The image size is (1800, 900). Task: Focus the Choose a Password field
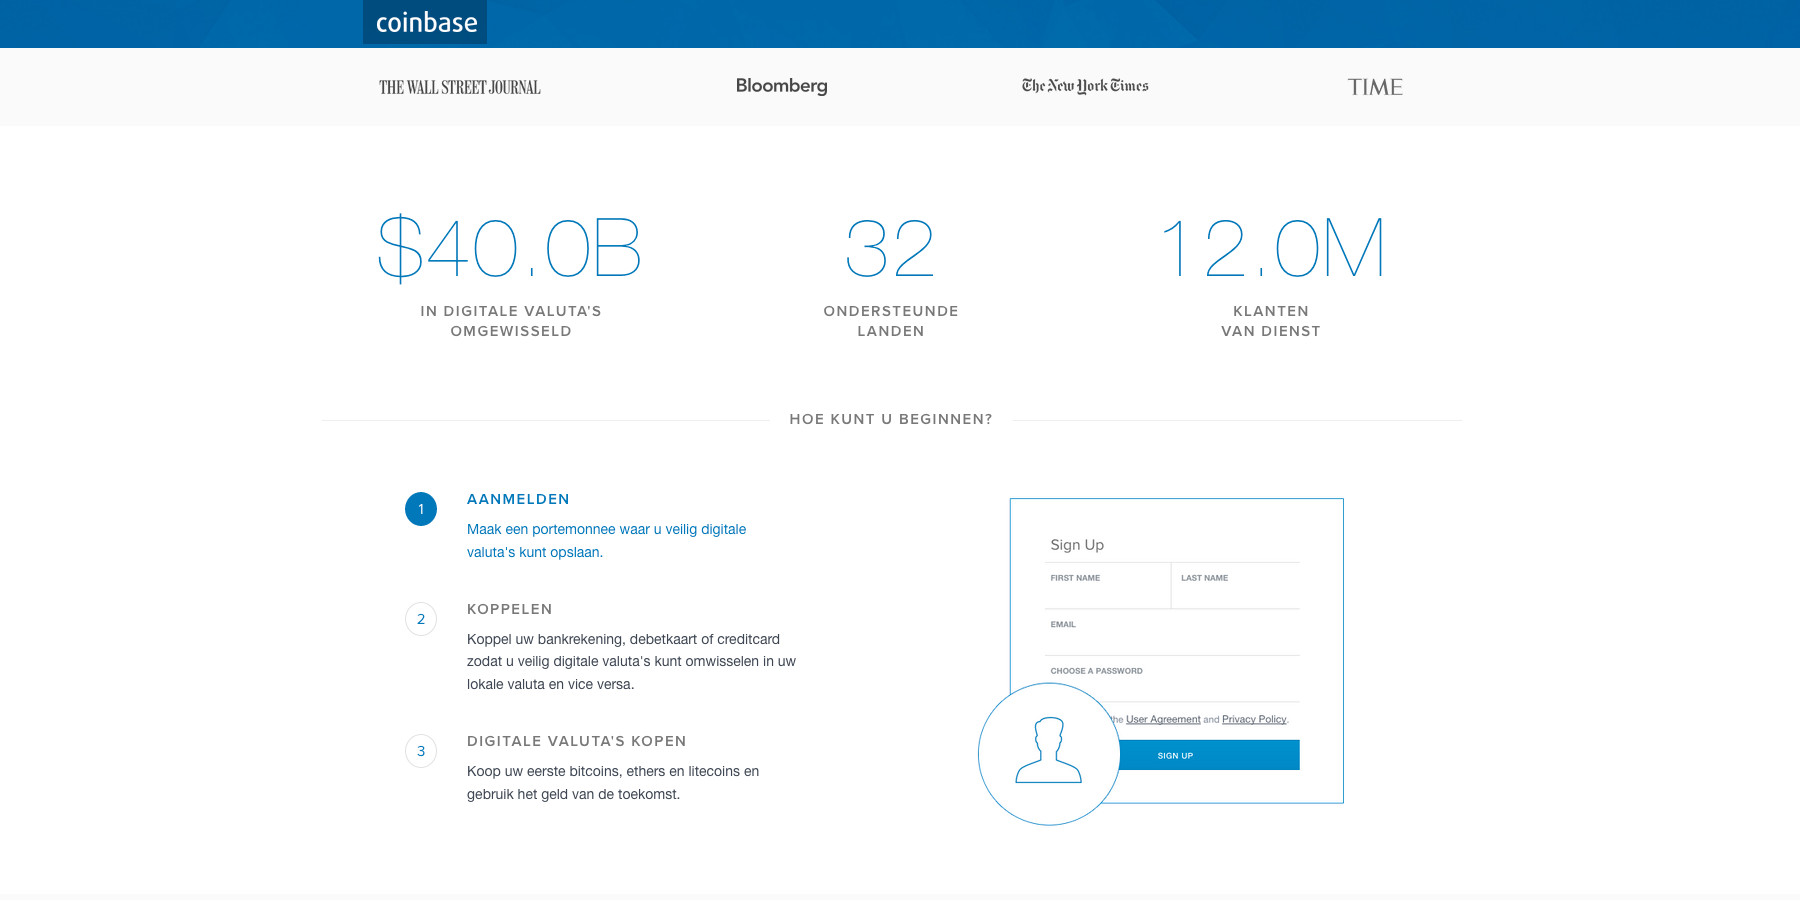(x=1172, y=679)
